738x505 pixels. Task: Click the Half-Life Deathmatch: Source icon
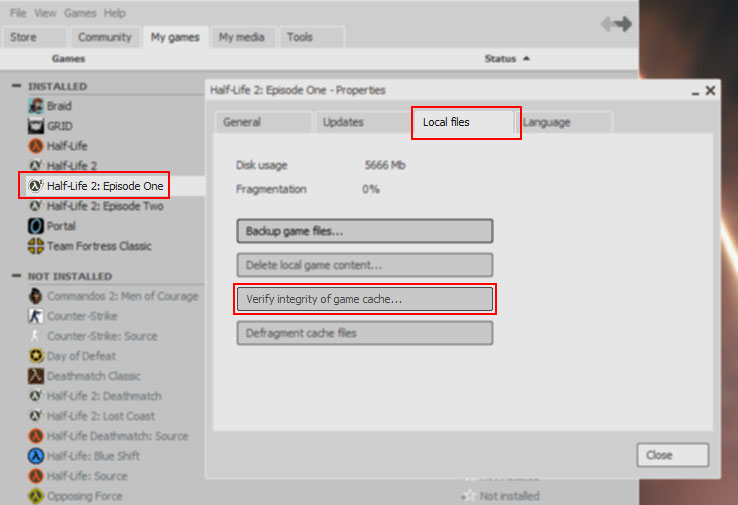(x=36, y=436)
